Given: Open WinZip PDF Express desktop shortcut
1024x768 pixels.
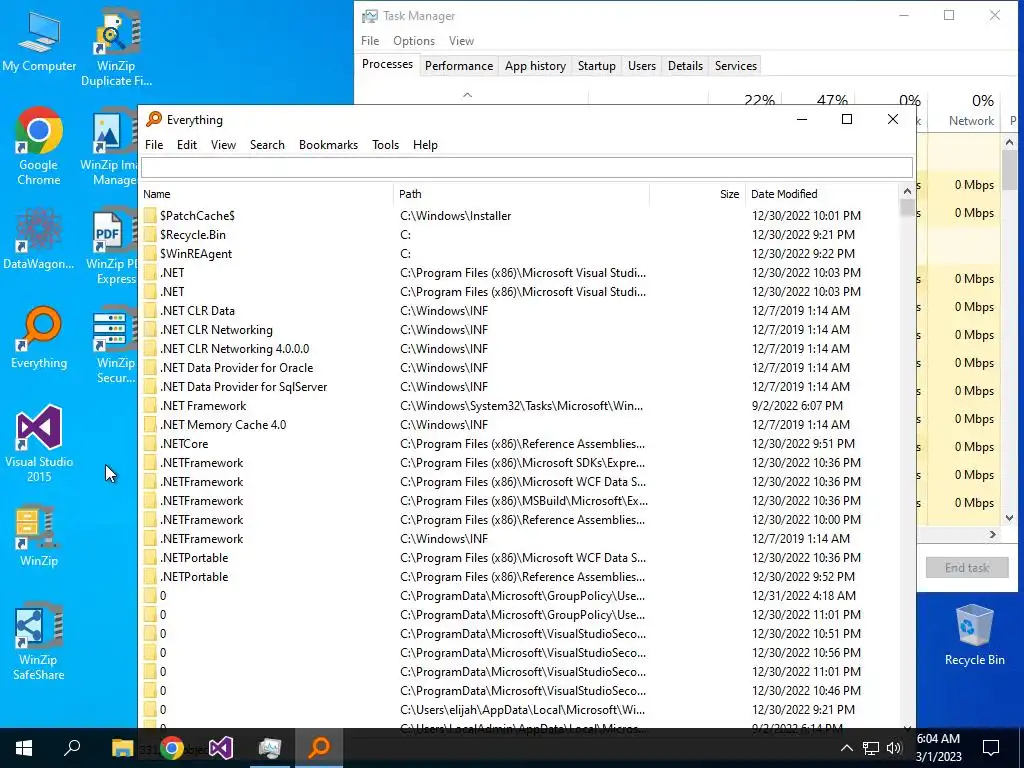Looking at the screenshot, I should tap(111, 248).
